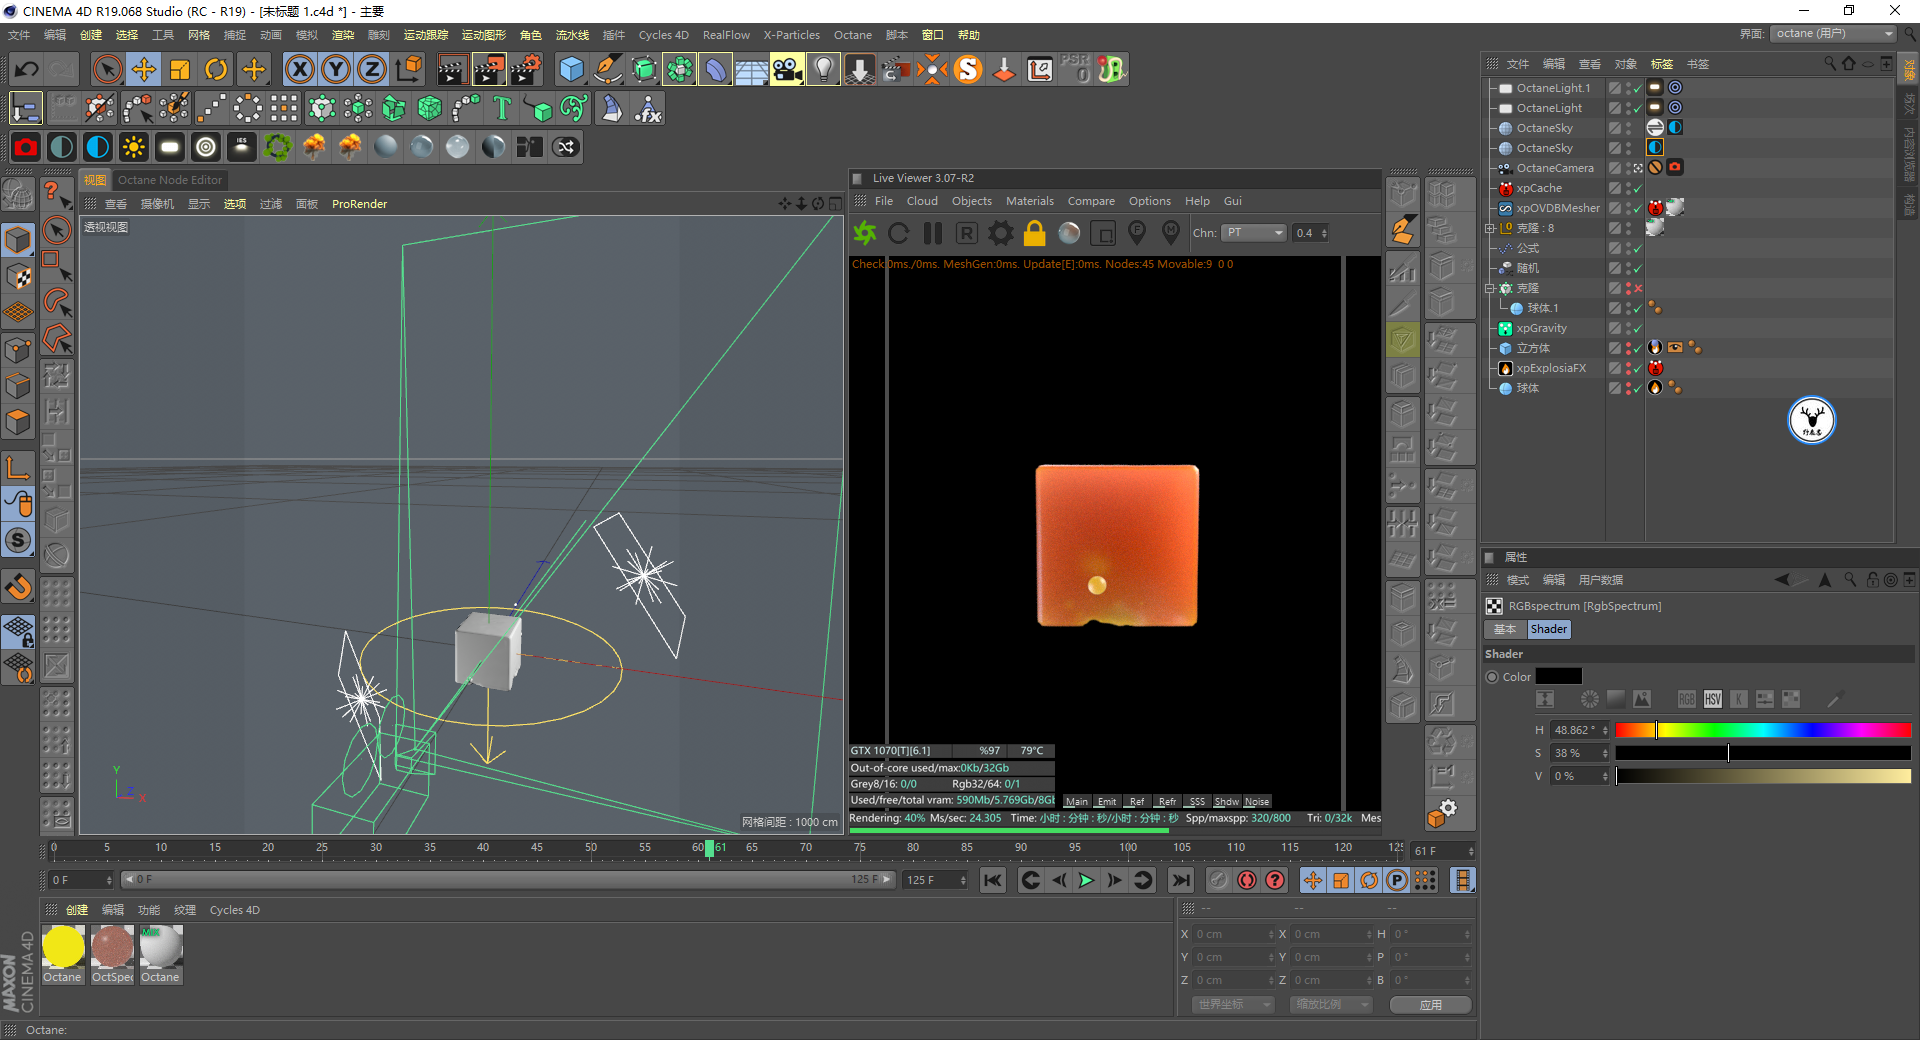Open the Octane menu in the main menu bar

[x=853, y=35]
